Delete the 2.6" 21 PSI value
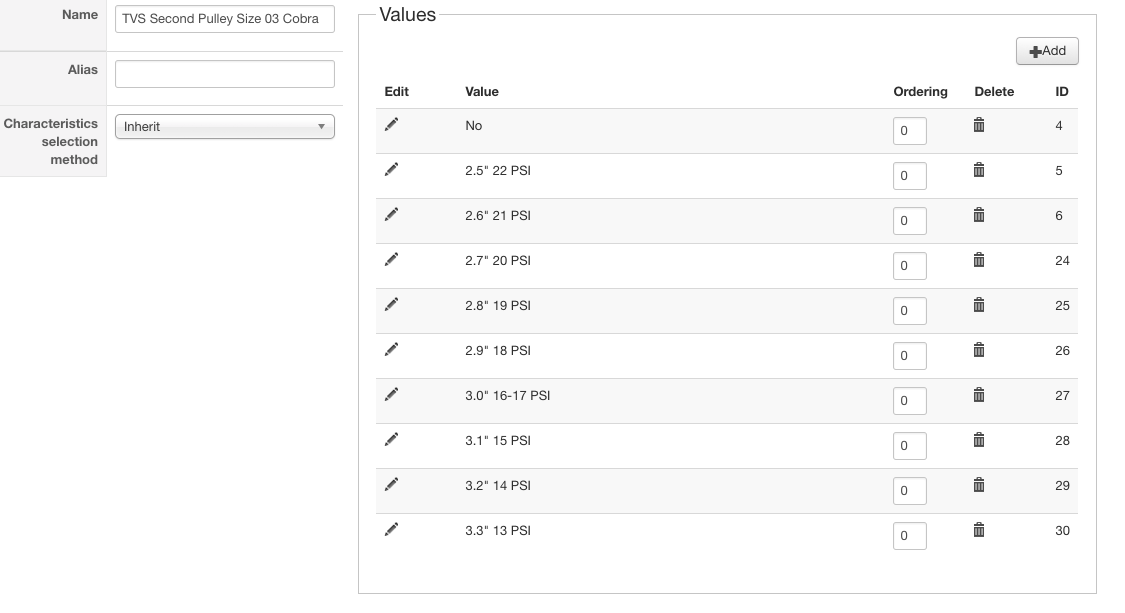Image resolution: width=1125 pixels, height=613 pixels. click(x=979, y=215)
